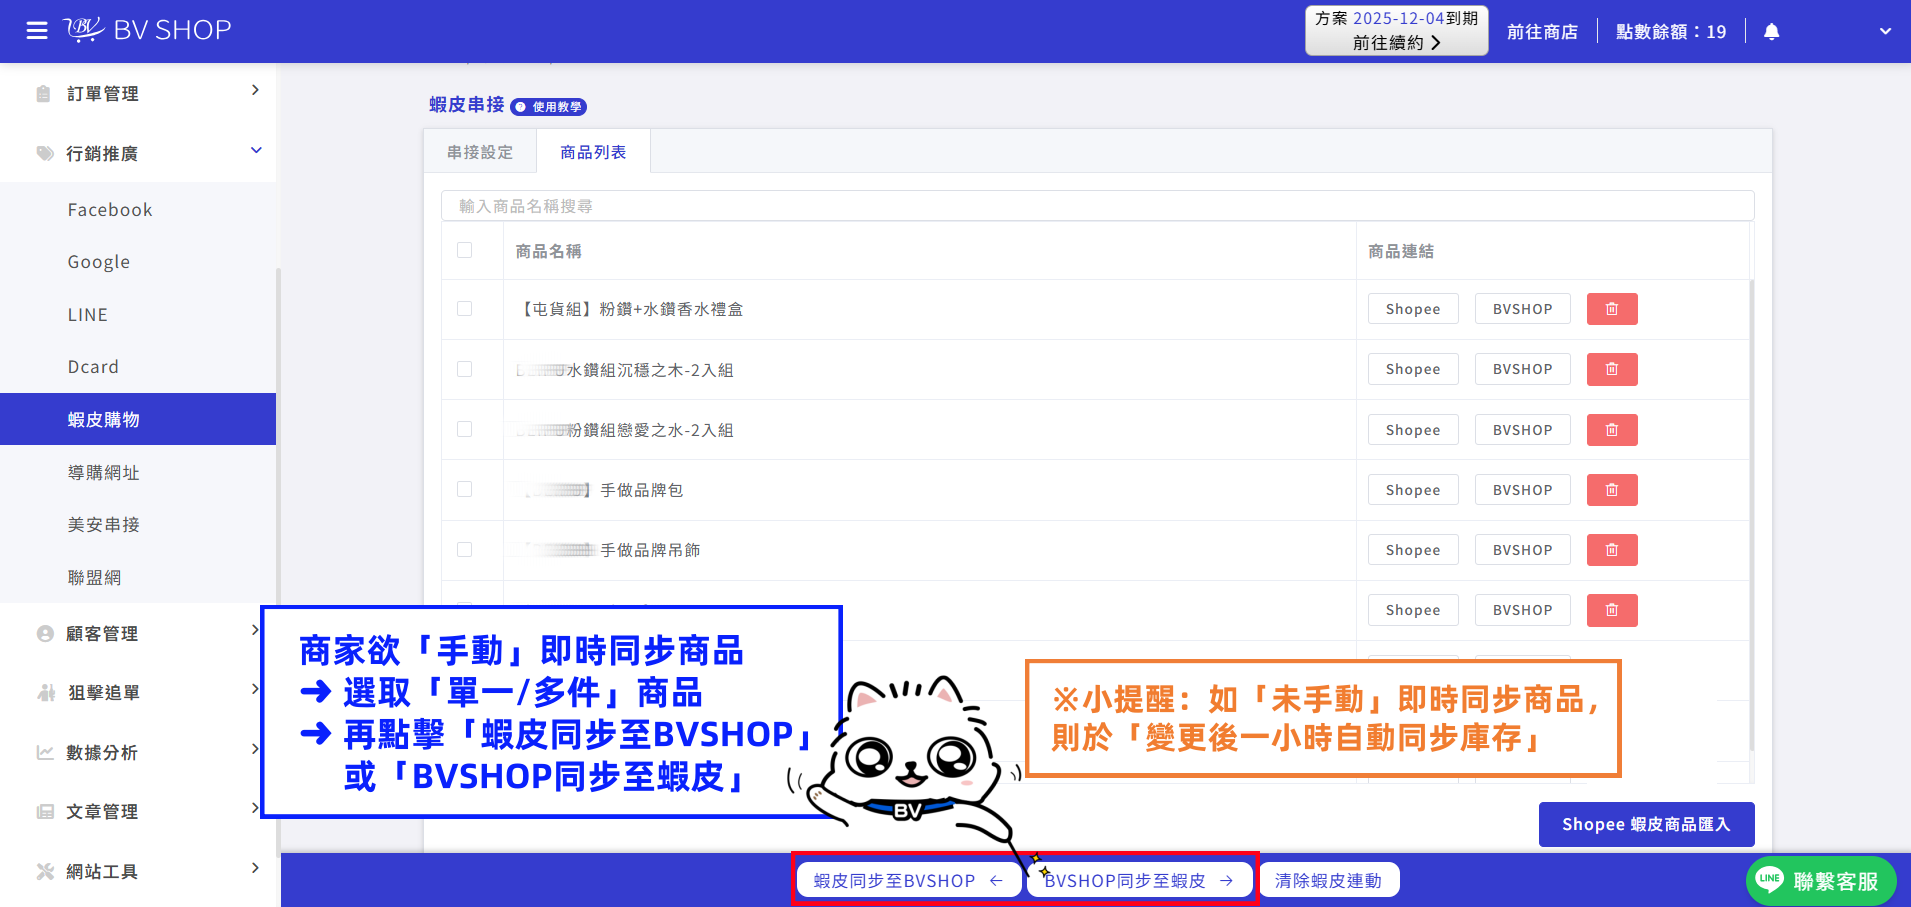Open the 聯繫客服 LINE chat widget
The height and width of the screenshot is (907, 1911).
click(1821, 881)
